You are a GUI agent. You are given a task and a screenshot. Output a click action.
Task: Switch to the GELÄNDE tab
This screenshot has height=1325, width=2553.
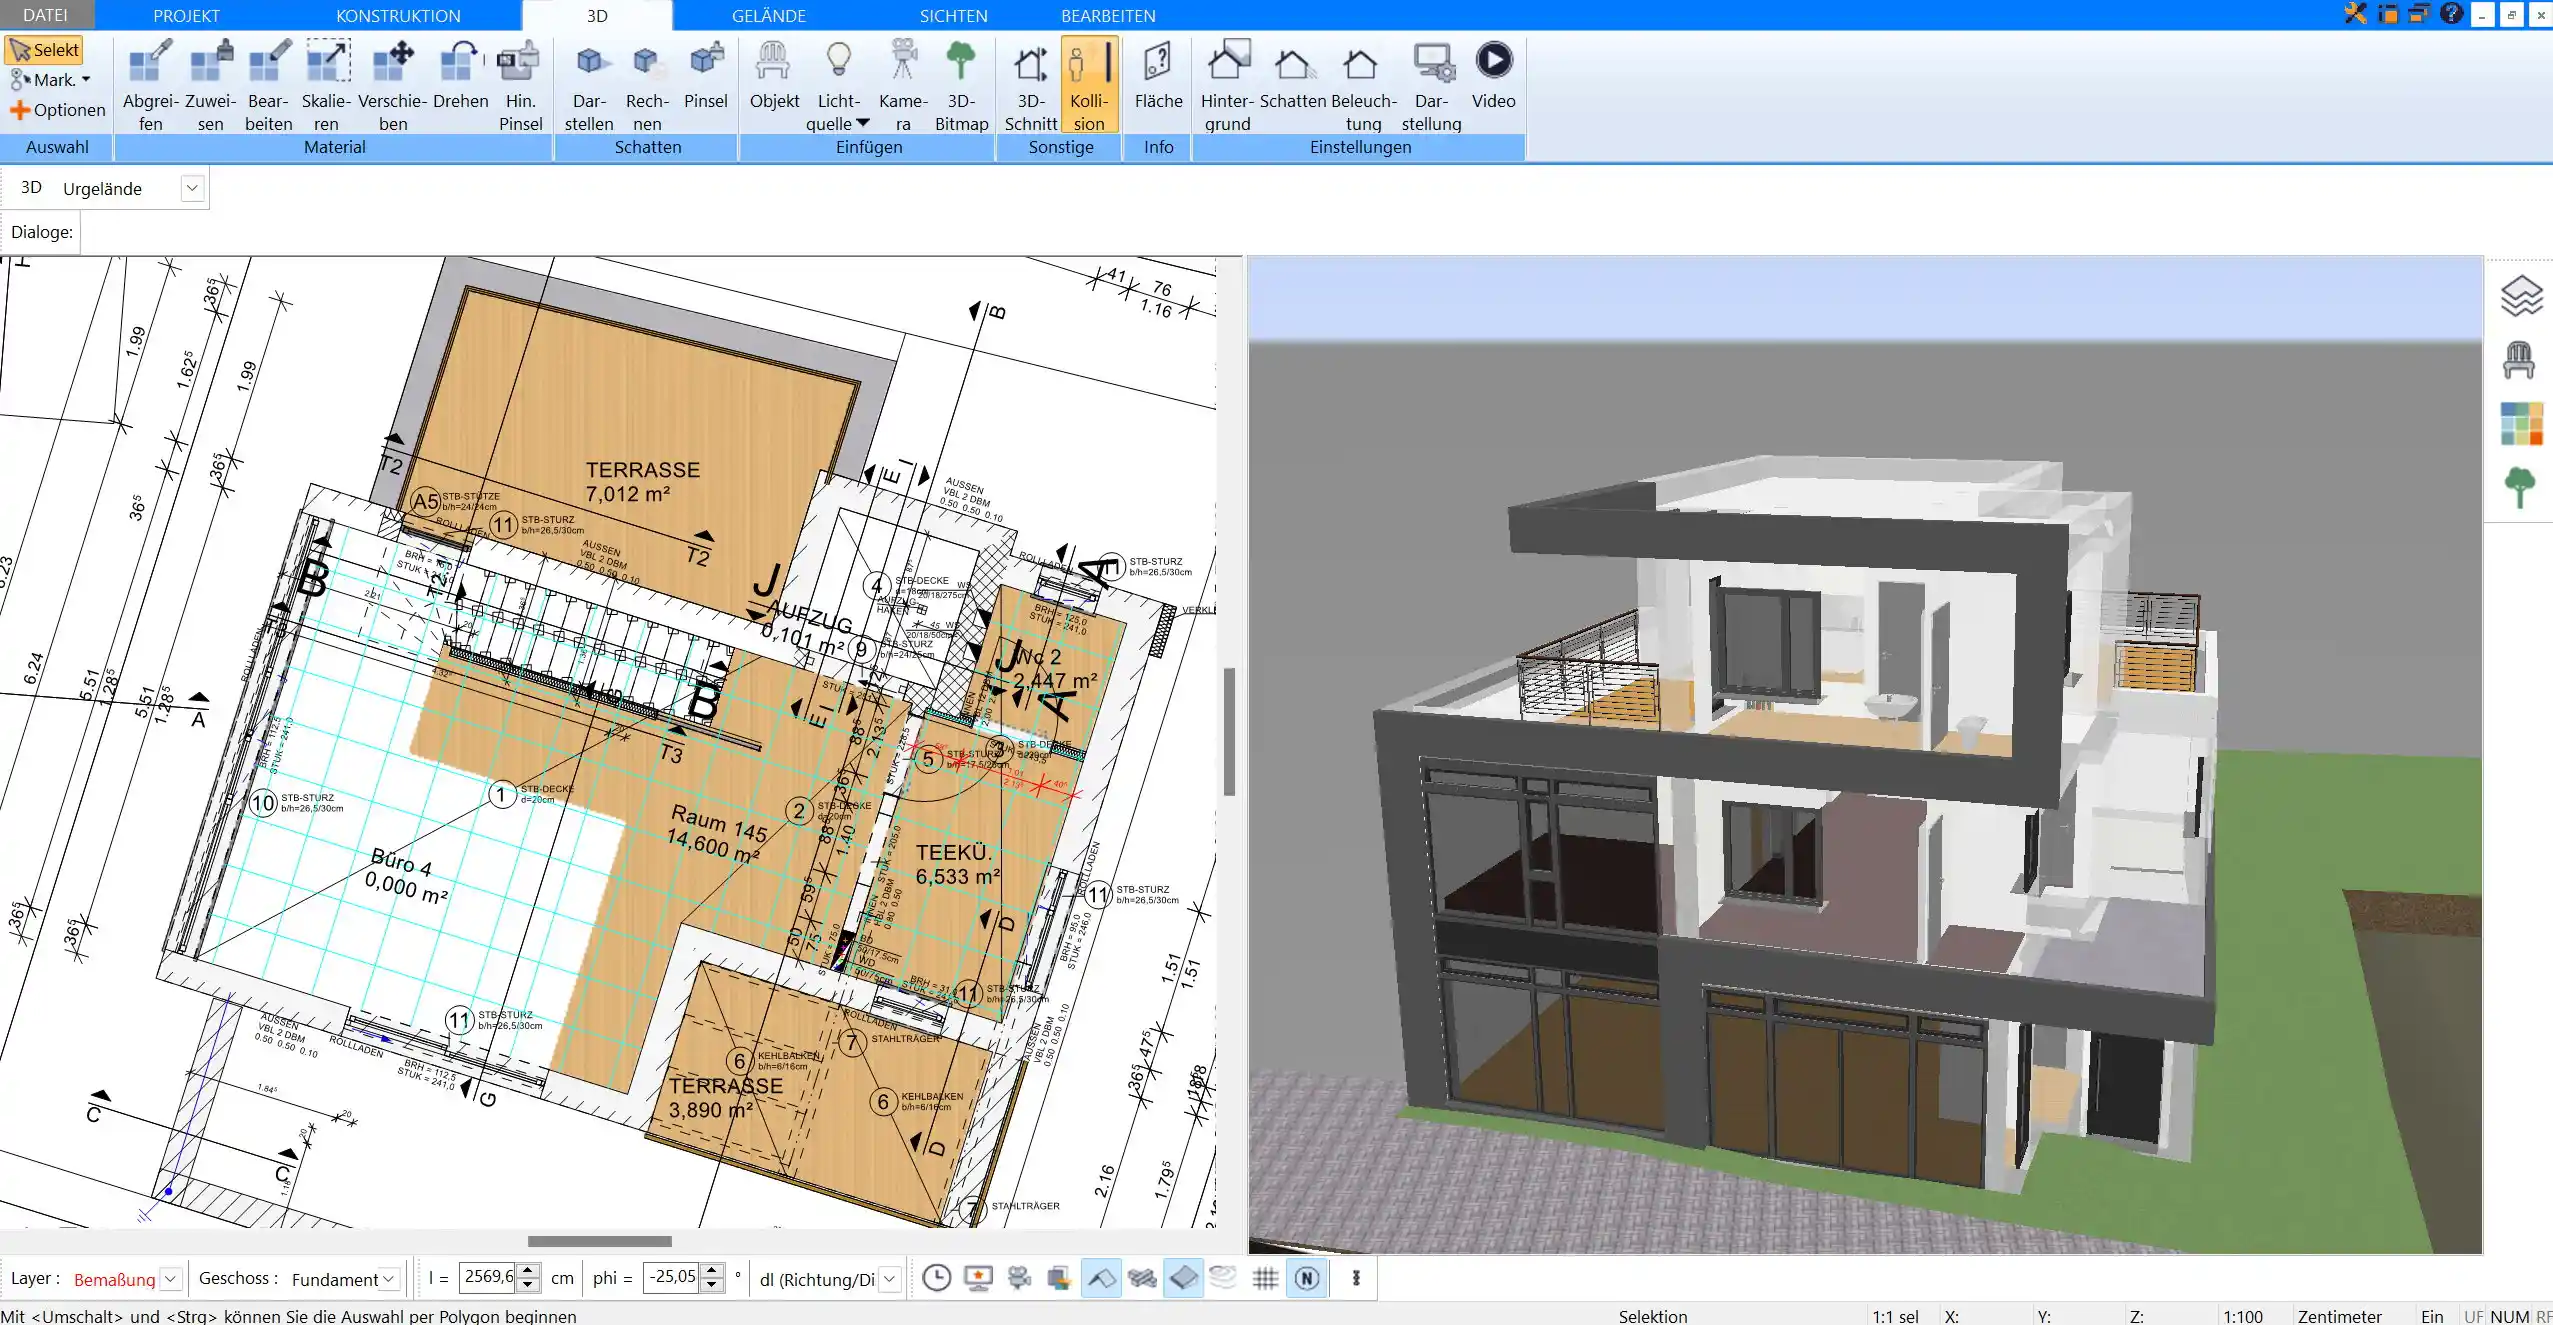768,16
